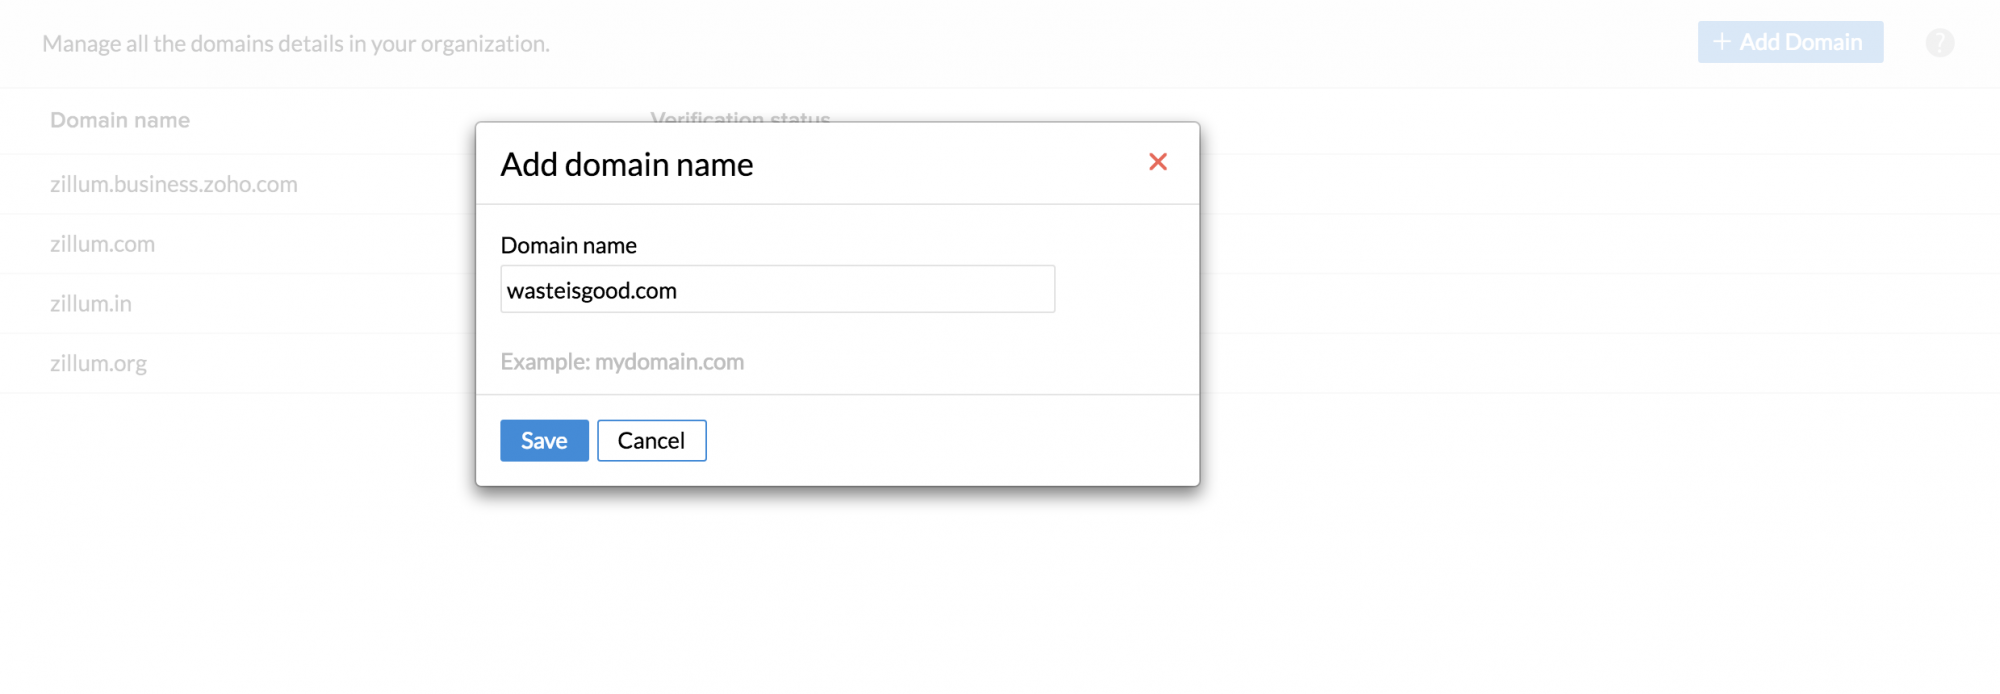Open the help question mark icon

tap(1939, 43)
